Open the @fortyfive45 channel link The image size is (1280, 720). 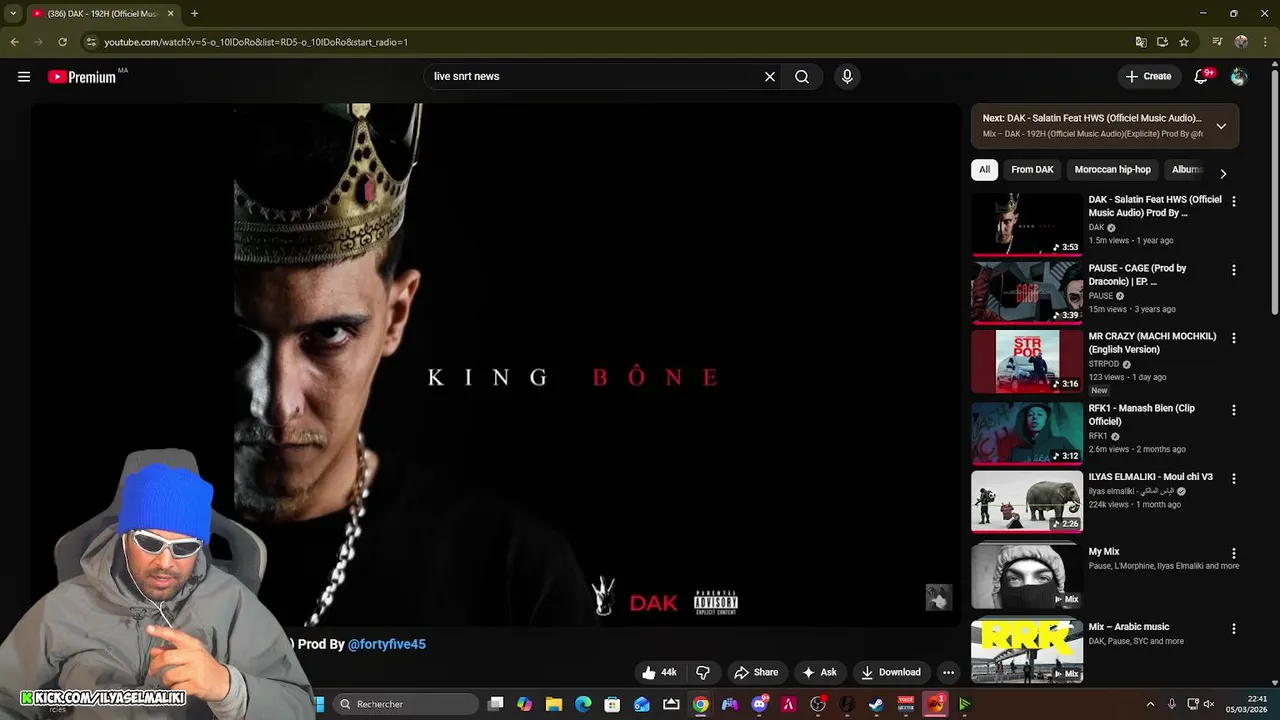click(x=386, y=644)
